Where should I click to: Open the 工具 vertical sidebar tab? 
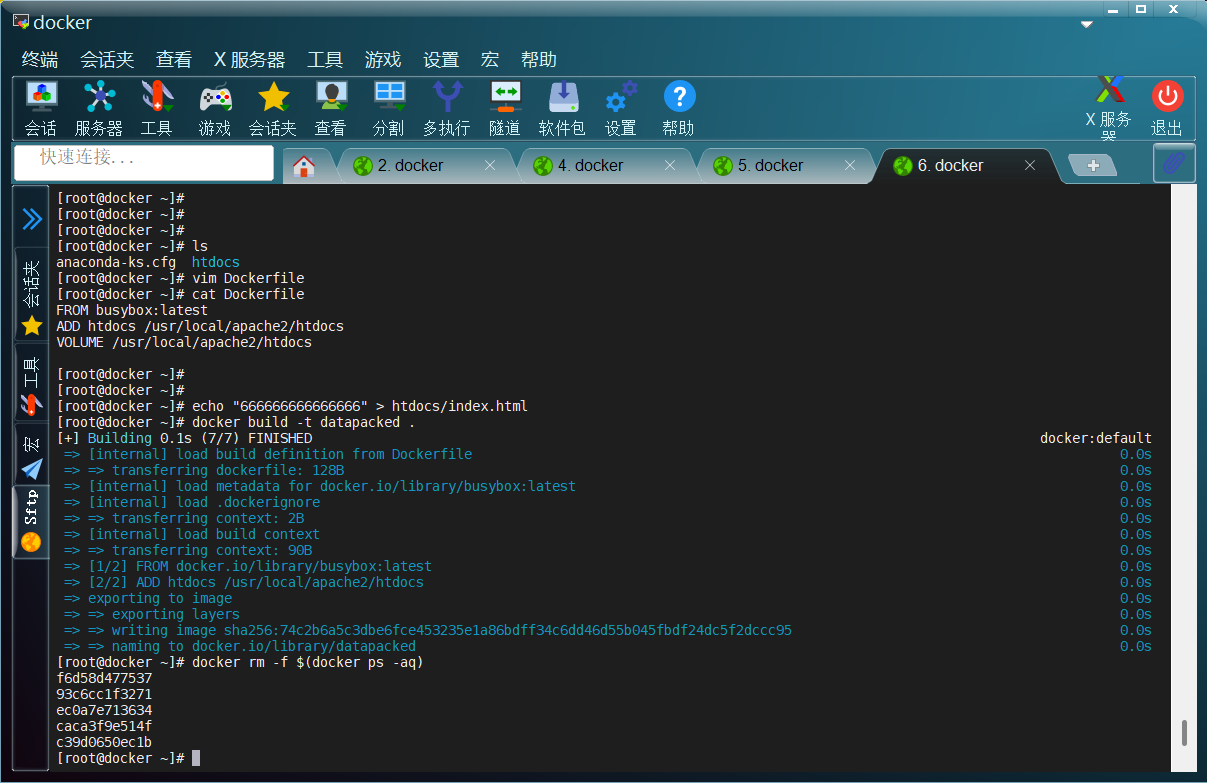[x=32, y=384]
